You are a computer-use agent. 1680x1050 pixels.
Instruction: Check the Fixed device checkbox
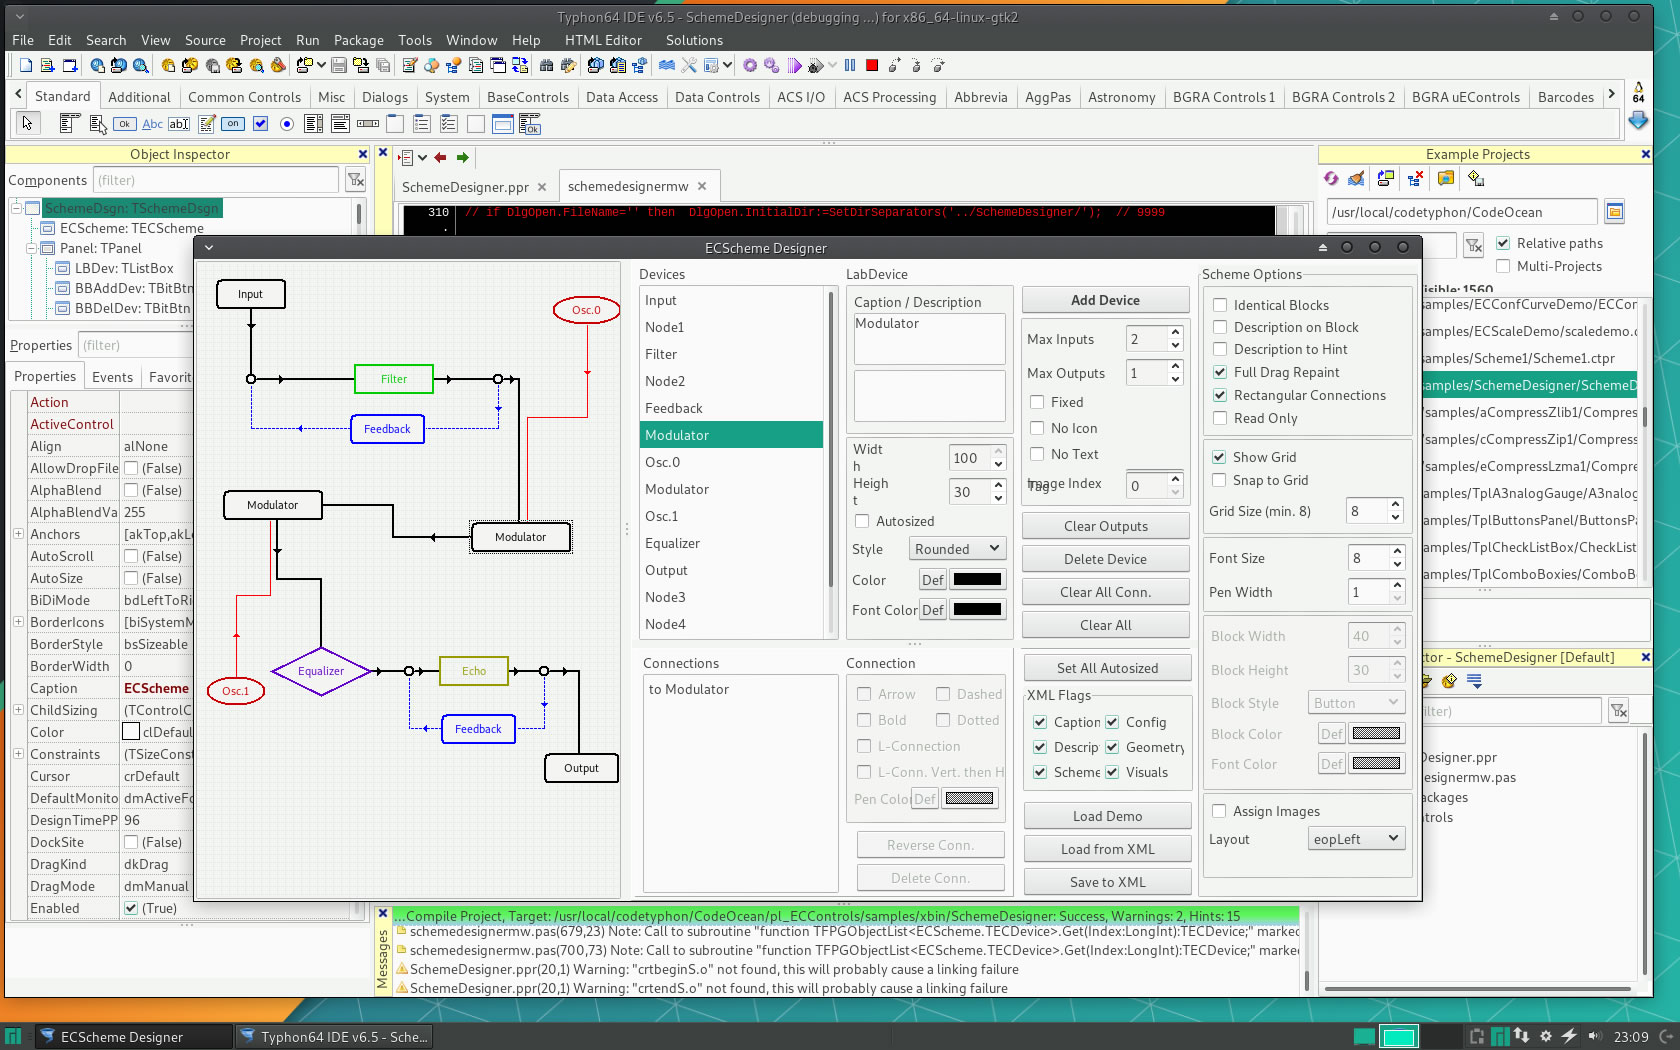pos(1037,402)
